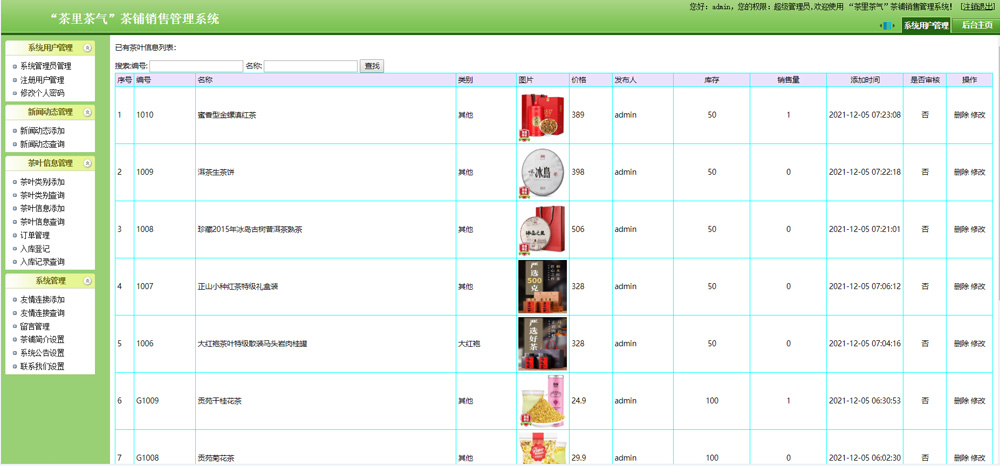Viewport: 1000px width, 466px height.
Task: Collapse the 新闻动态管理 panel arrow icon
Action: click(x=88, y=113)
